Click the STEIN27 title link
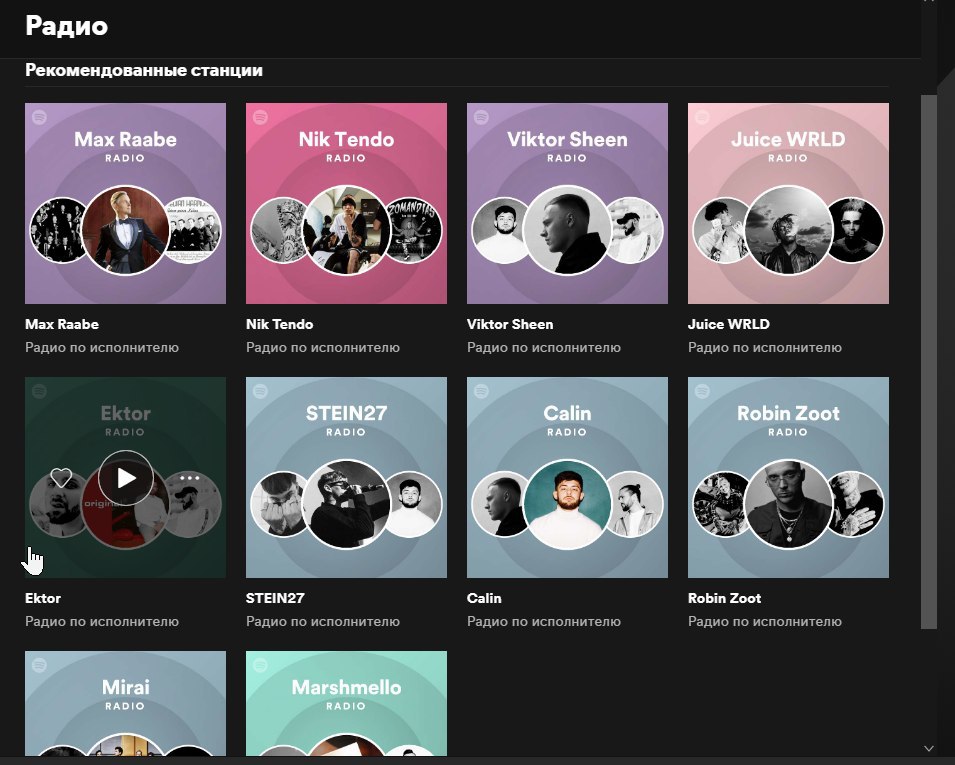 pyautogui.click(x=275, y=598)
